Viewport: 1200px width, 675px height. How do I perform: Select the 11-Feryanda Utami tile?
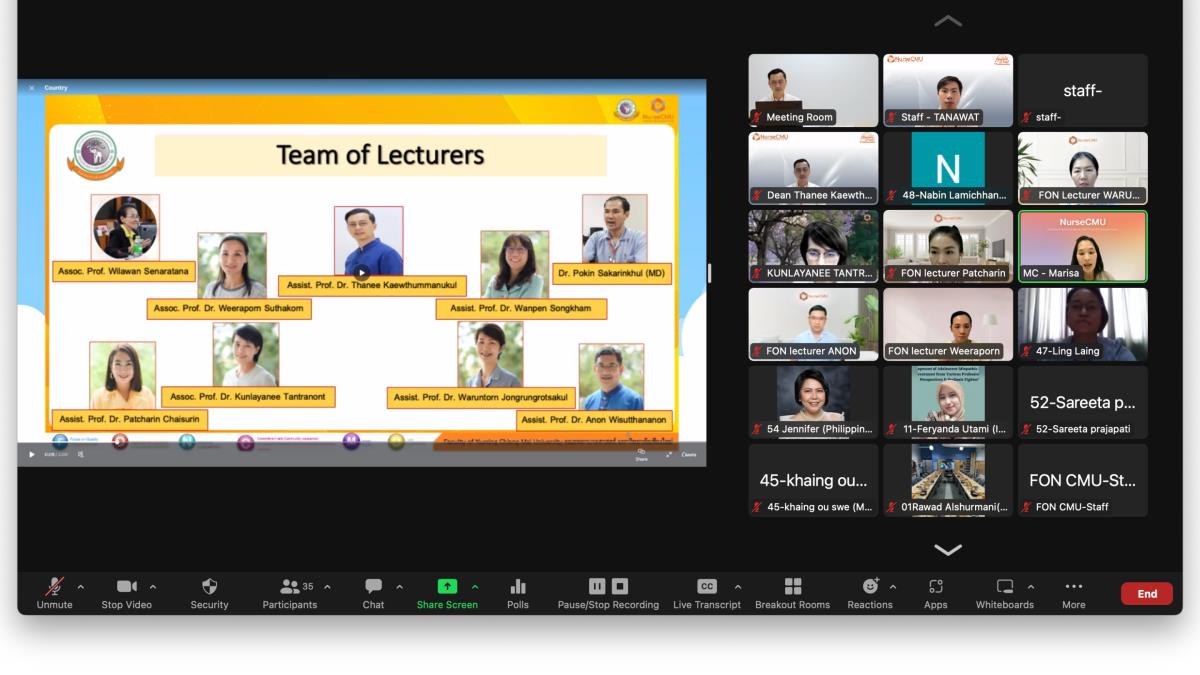(948, 402)
